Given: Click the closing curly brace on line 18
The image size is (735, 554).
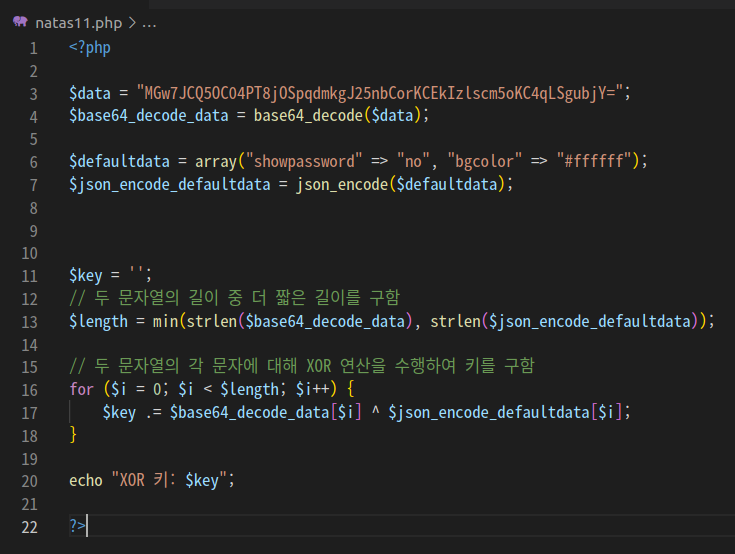Looking at the screenshot, I should click(73, 434).
